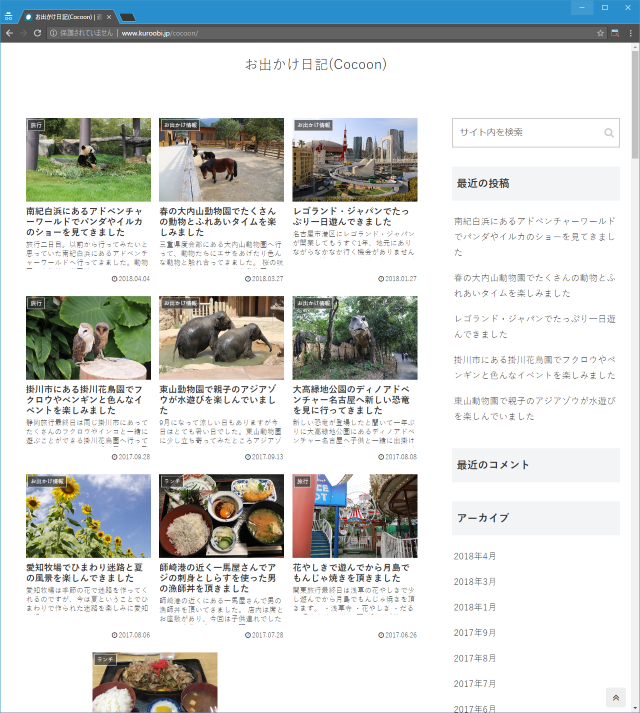The height and width of the screenshot is (713, 640).
Task: Open the 2018年4月 archive link
Action: 475,556
